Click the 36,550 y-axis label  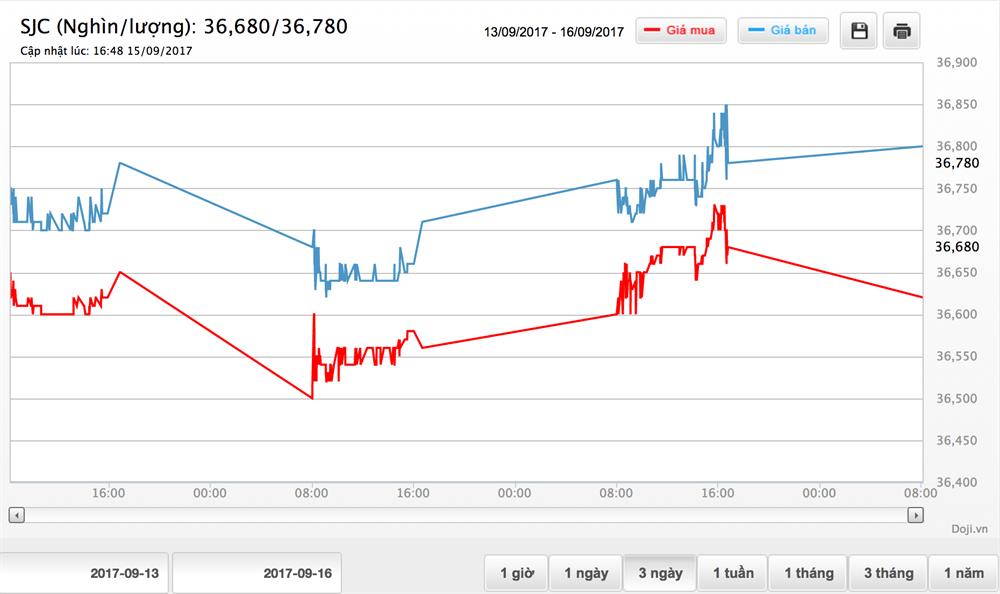click(957, 357)
